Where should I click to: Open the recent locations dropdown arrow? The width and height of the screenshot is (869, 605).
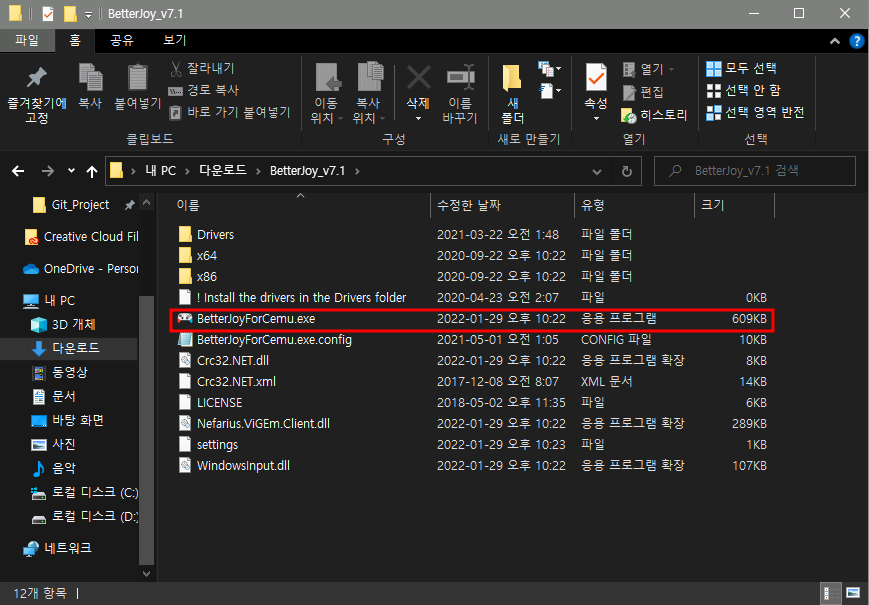tap(71, 171)
